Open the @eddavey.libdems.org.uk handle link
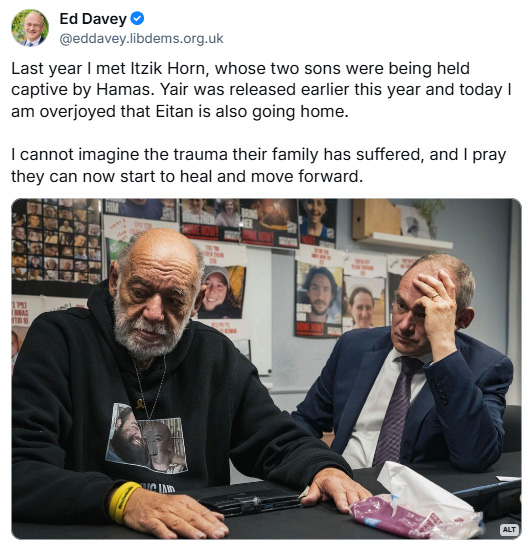 coord(141,39)
